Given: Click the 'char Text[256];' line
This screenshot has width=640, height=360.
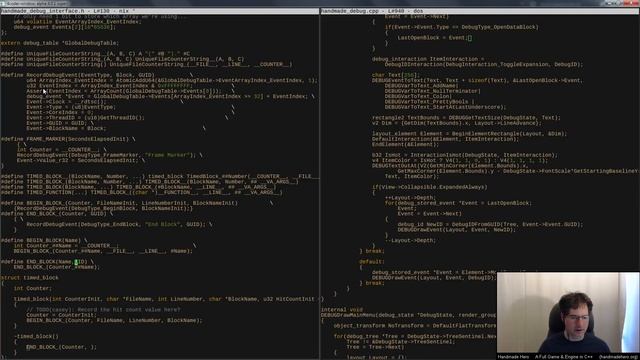Looking at the screenshot, I should [396, 75].
